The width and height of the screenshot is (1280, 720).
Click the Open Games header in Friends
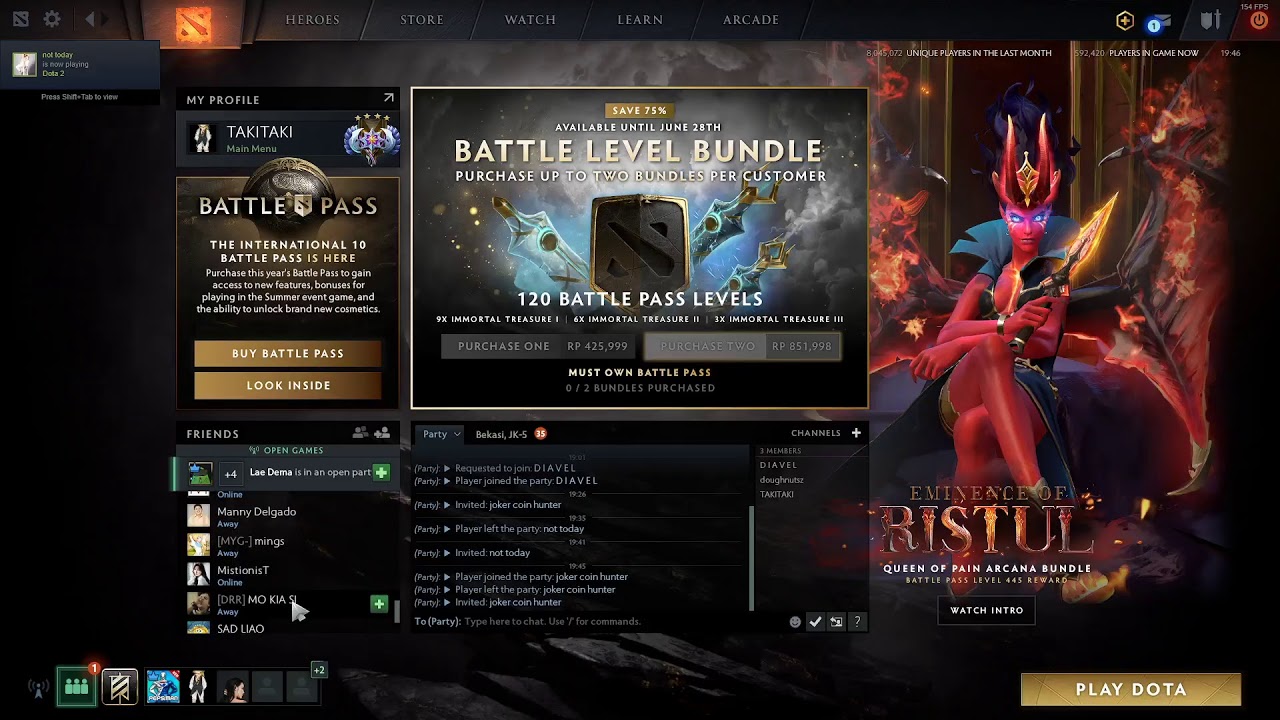pyautogui.click(x=287, y=450)
